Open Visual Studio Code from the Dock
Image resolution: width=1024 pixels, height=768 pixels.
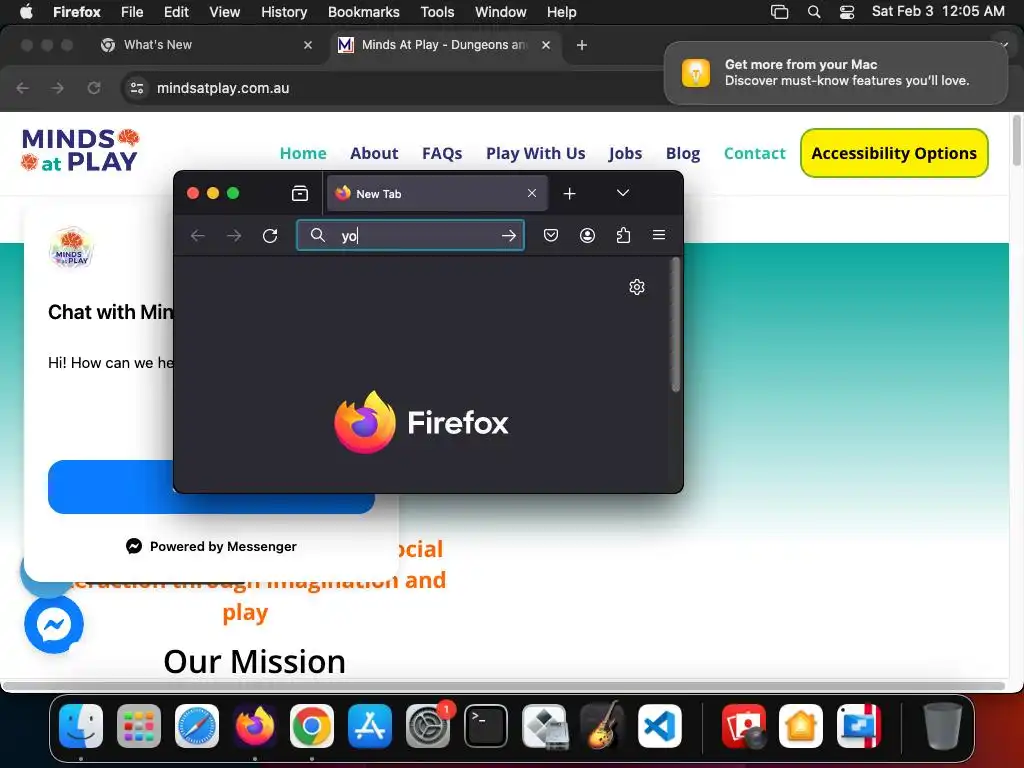pyautogui.click(x=660, y=726)
